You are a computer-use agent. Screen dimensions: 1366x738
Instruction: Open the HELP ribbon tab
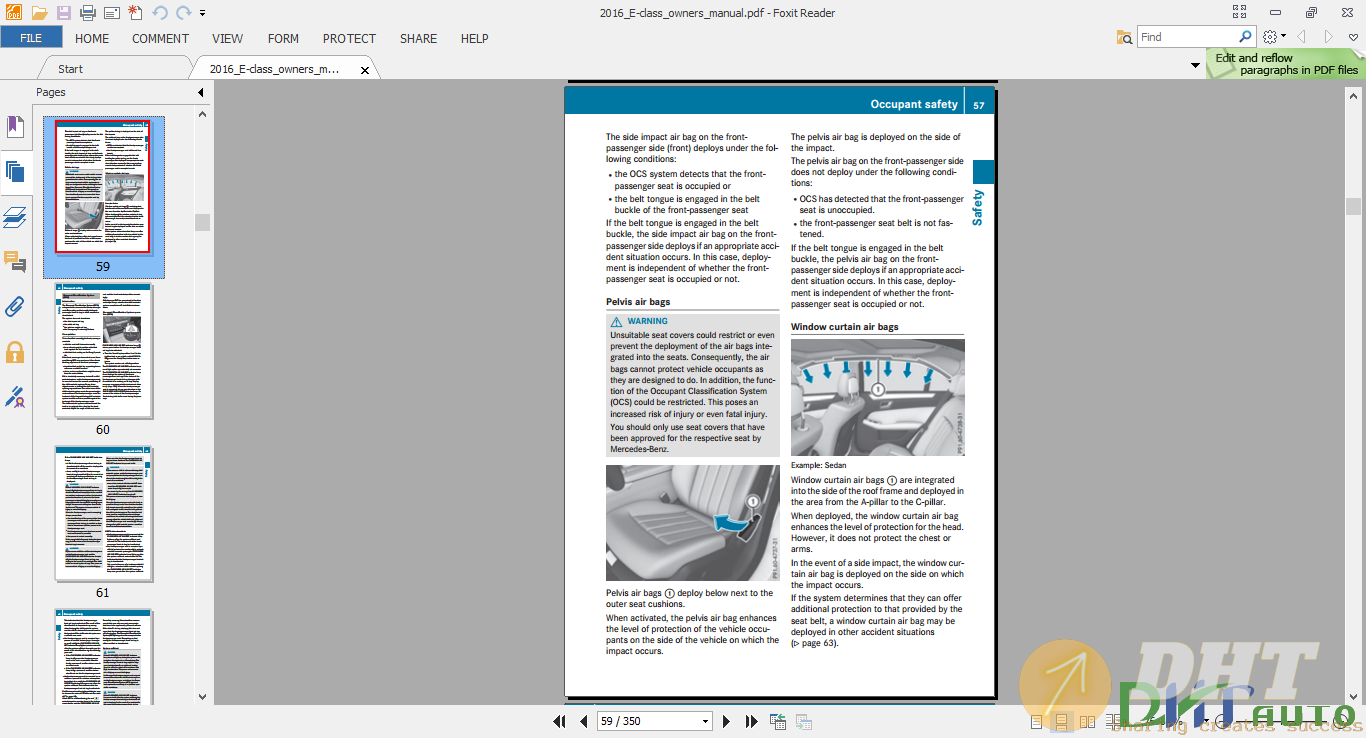[x=474, y=38]
